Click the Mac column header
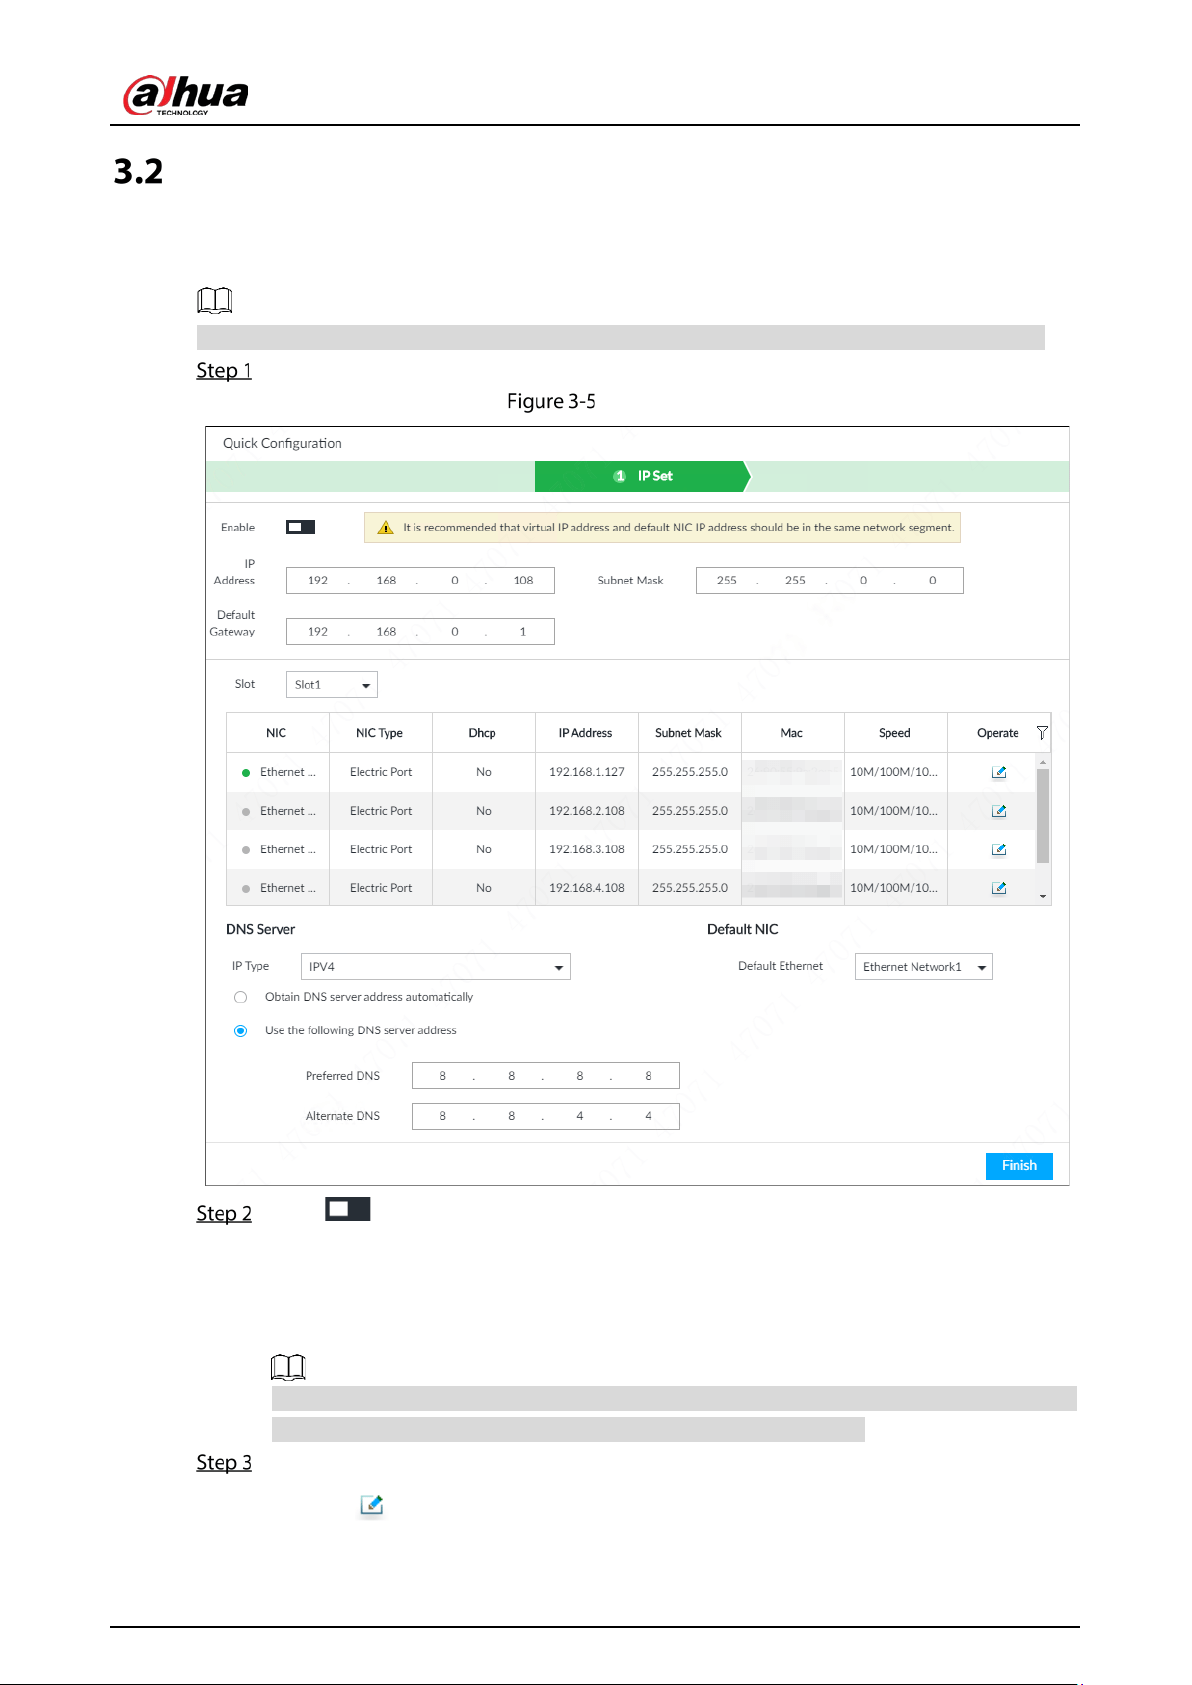 tap(792, 733)
